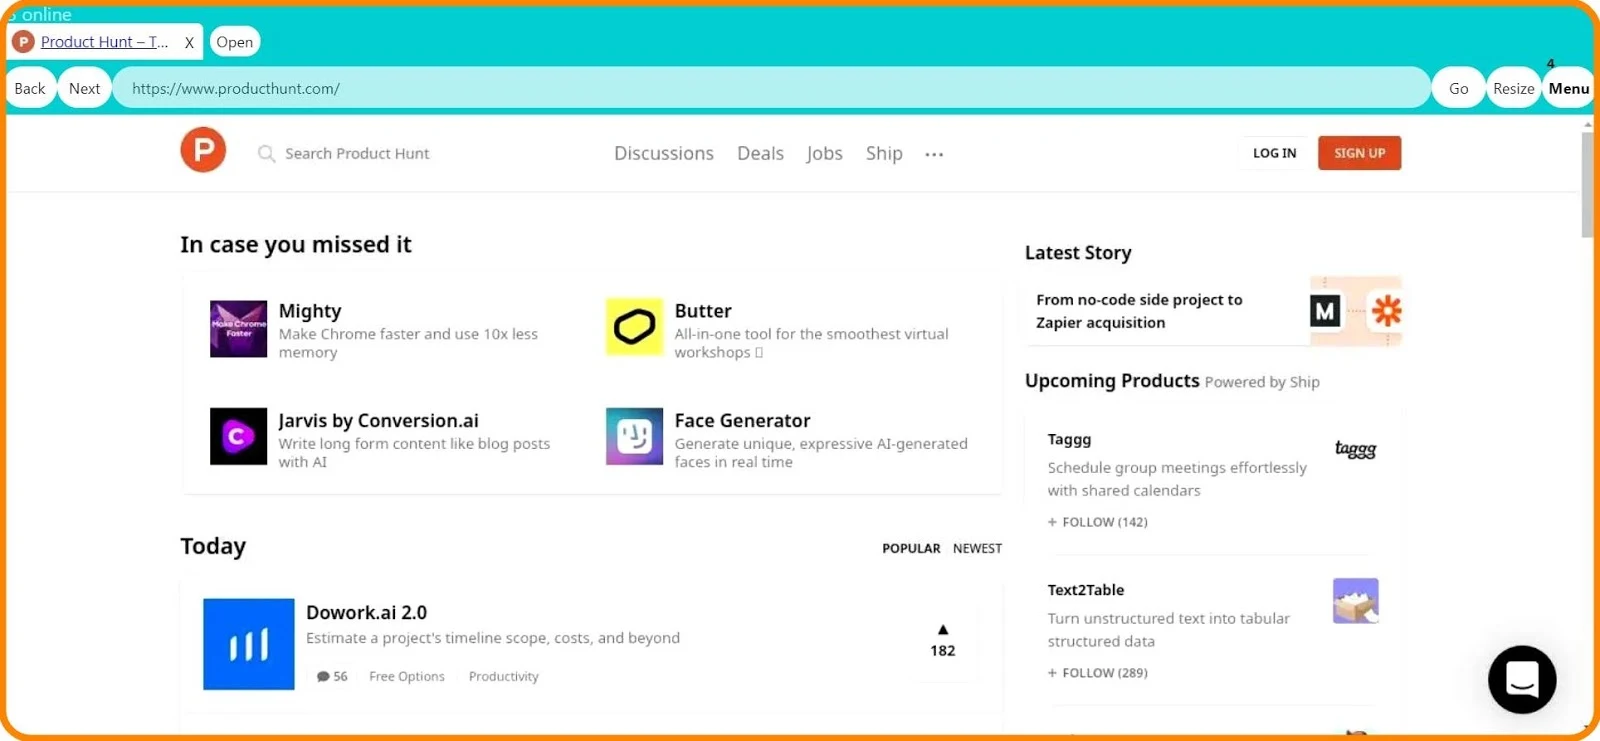Click the Free Options tag
Viewport: 1600px width, 741px height.
tap(407, 677)
